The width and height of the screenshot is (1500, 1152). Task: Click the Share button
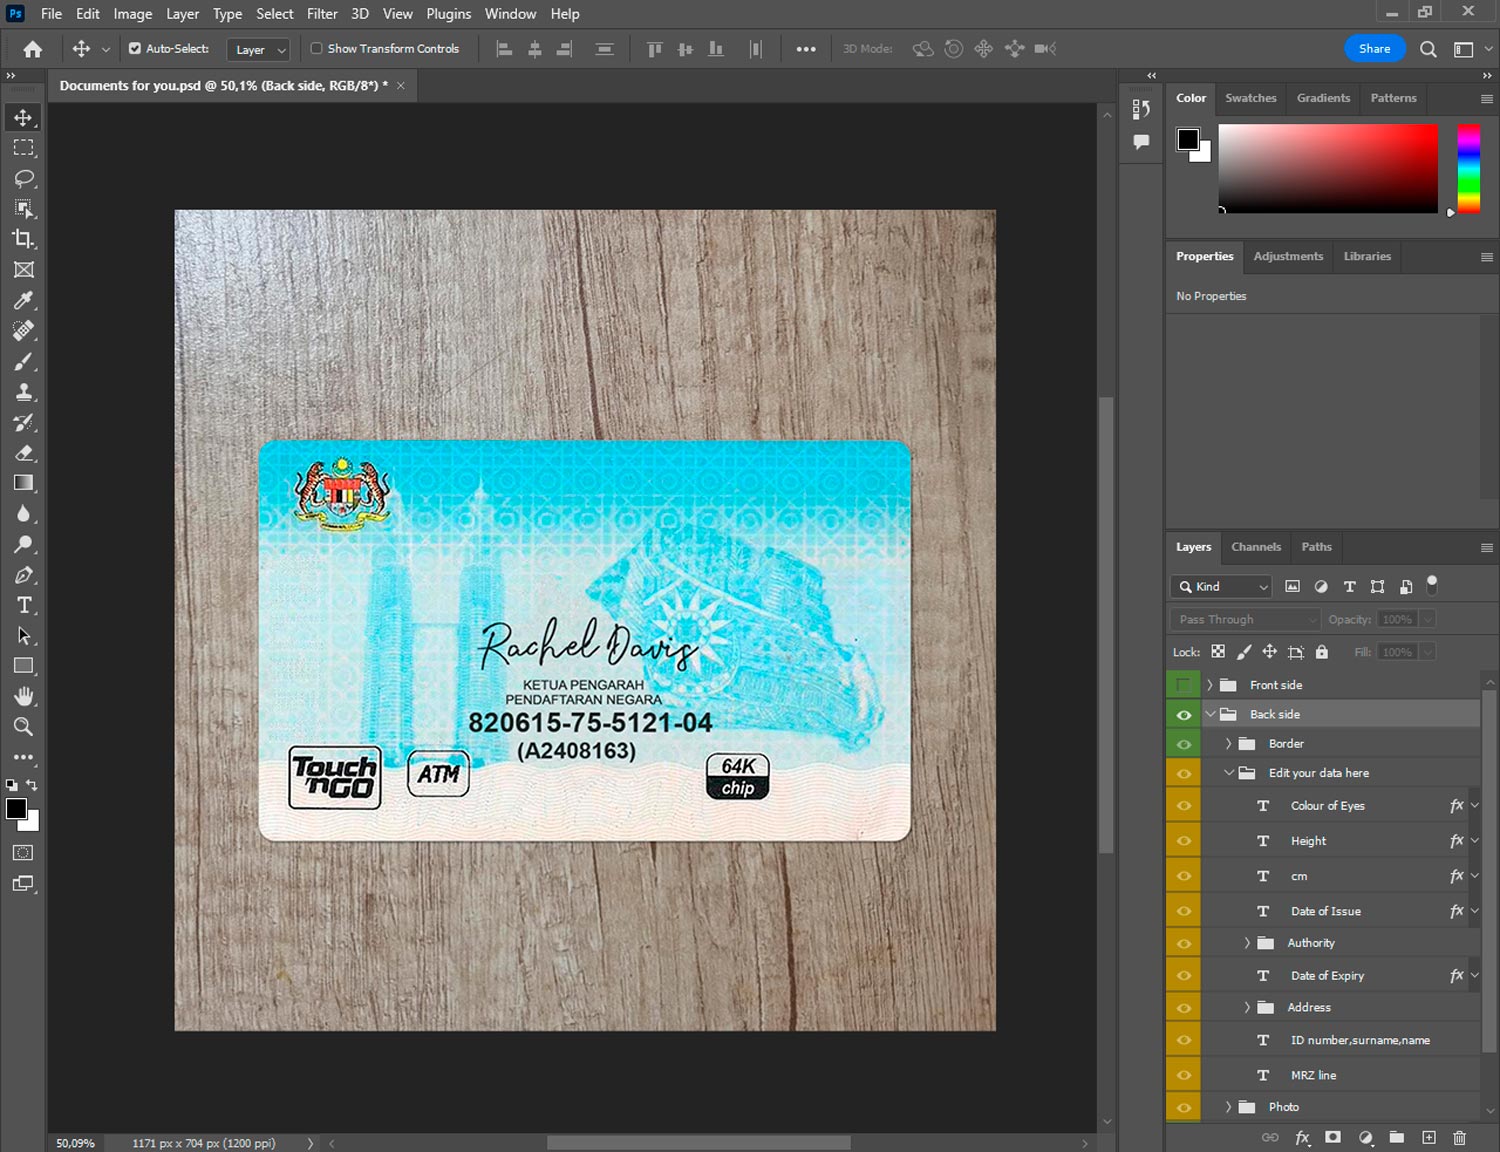[1374, 48]
